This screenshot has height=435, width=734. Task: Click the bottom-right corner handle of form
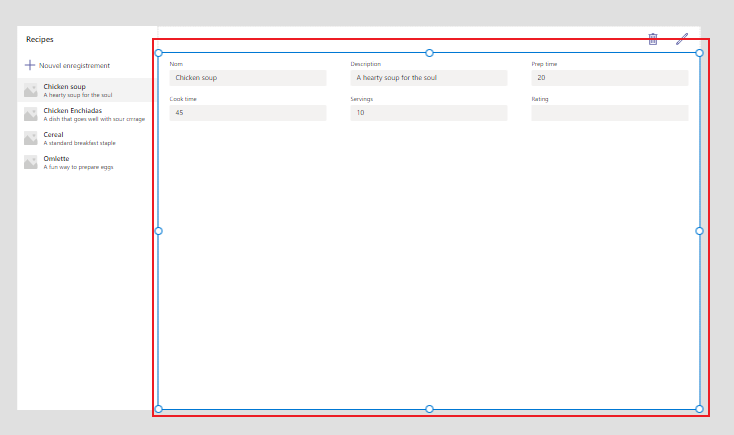tap(699, 409)
